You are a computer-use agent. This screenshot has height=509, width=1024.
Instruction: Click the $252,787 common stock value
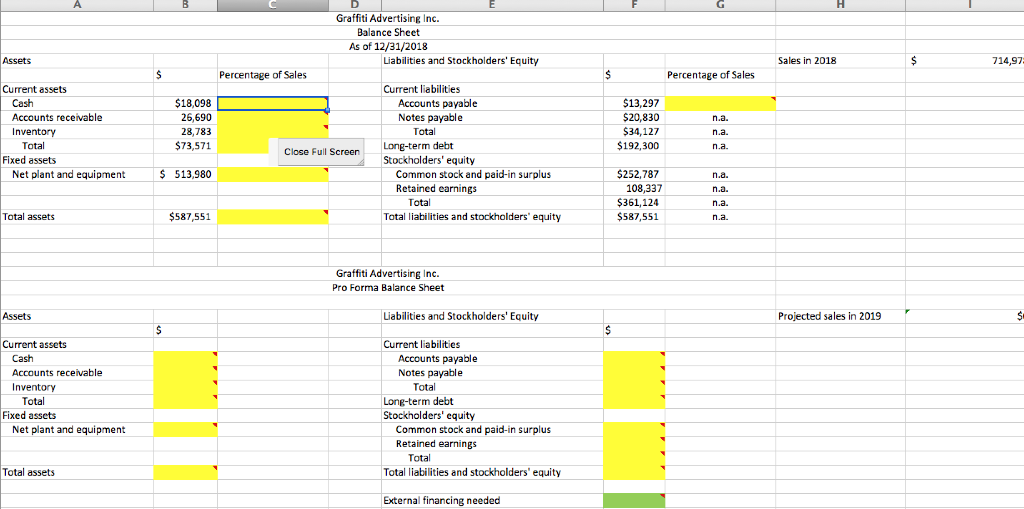635,174
